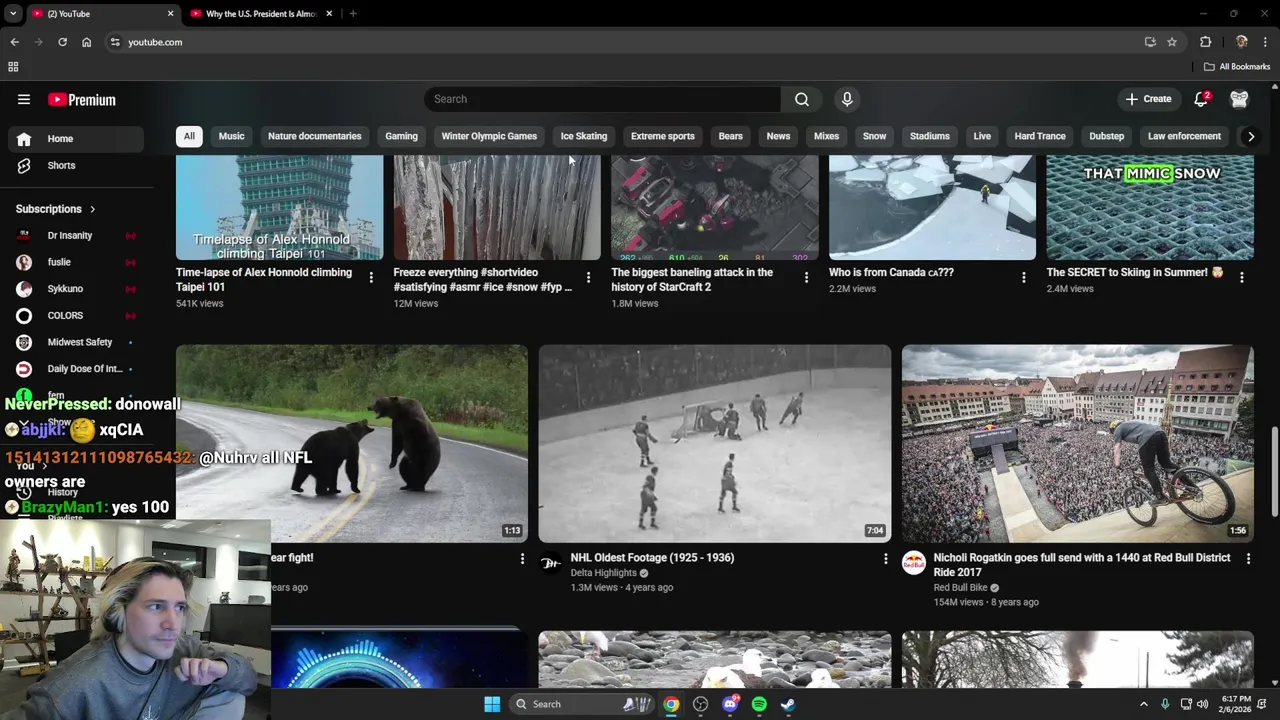
Task: Select the Snow chip
Action: tap(874, 136)
